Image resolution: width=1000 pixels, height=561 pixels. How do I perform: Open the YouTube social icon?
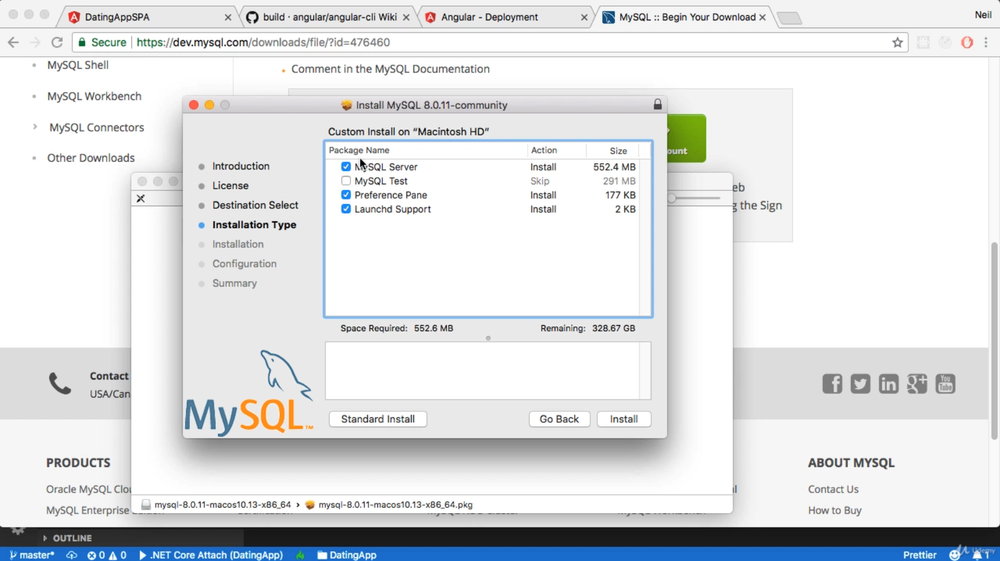[x=945, y=384]
